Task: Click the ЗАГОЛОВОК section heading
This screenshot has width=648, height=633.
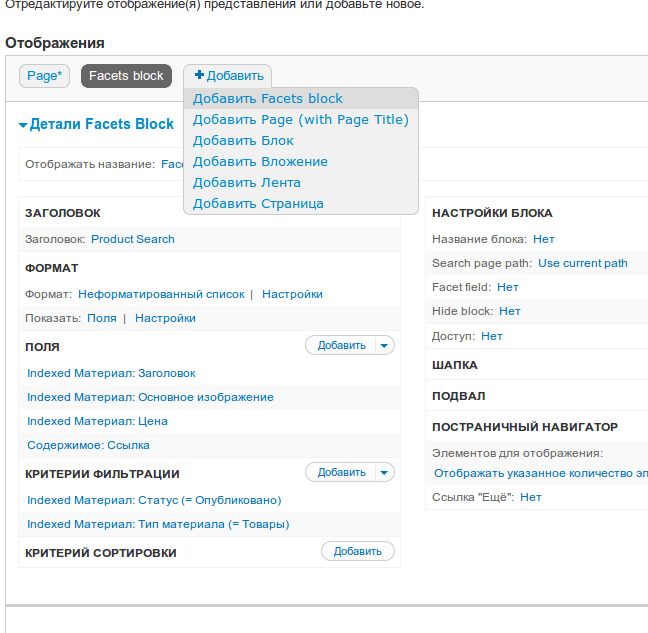Action: (63, 213)
